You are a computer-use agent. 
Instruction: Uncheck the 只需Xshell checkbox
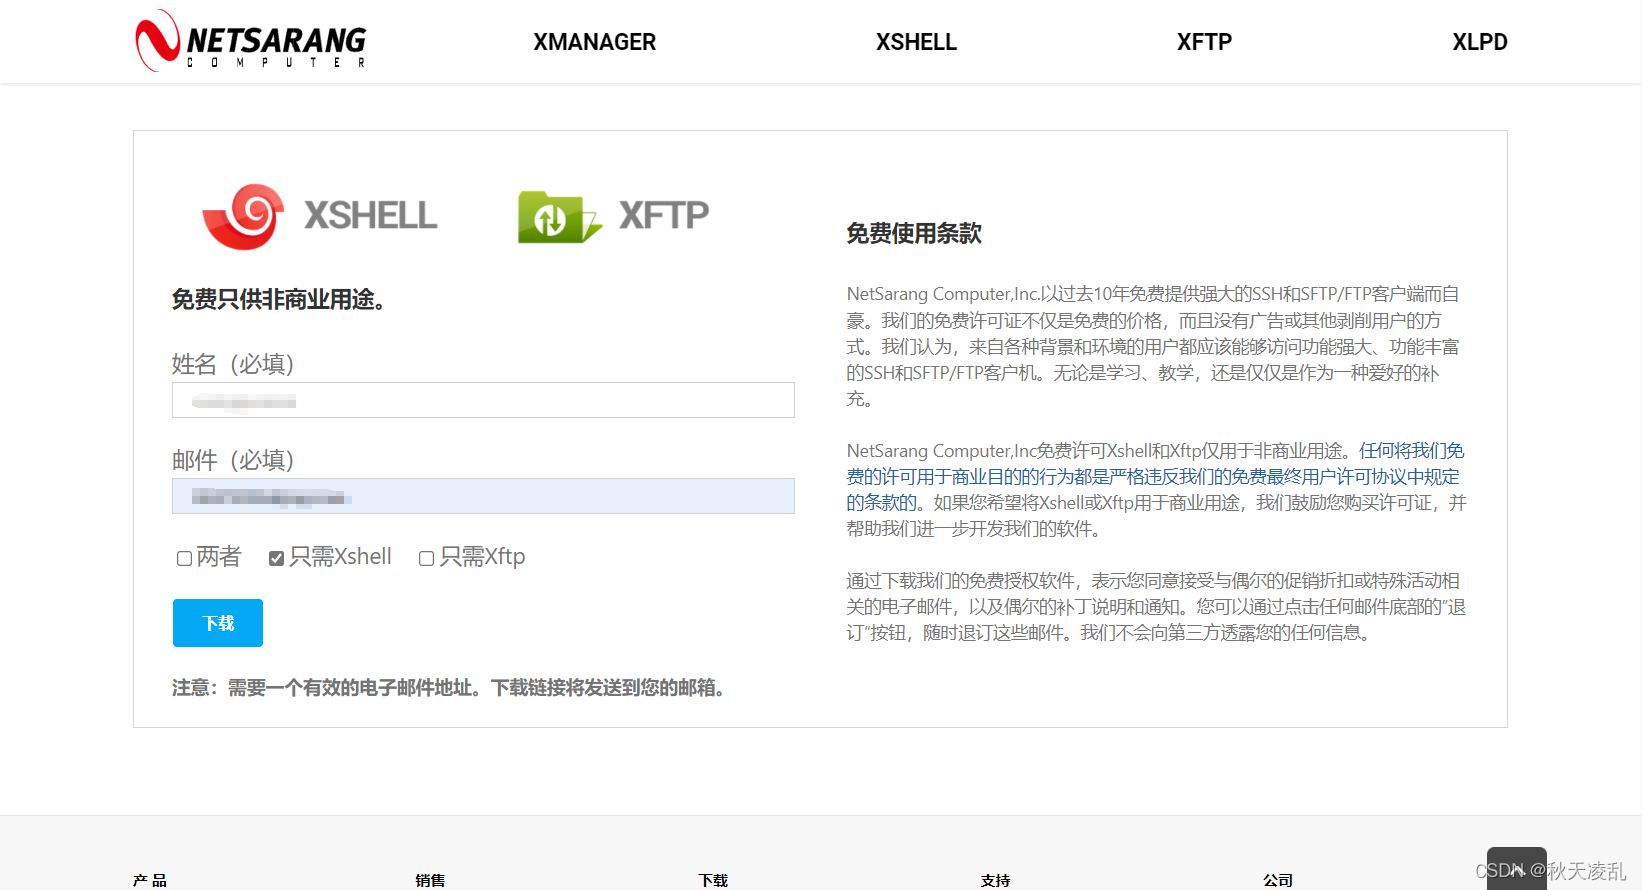pos(276,558)
